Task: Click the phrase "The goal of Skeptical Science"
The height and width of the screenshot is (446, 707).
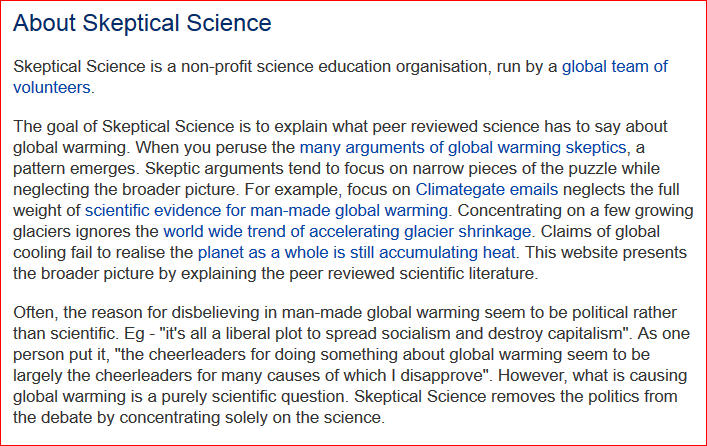Action: pyautogui.click(x=124, y=127)
